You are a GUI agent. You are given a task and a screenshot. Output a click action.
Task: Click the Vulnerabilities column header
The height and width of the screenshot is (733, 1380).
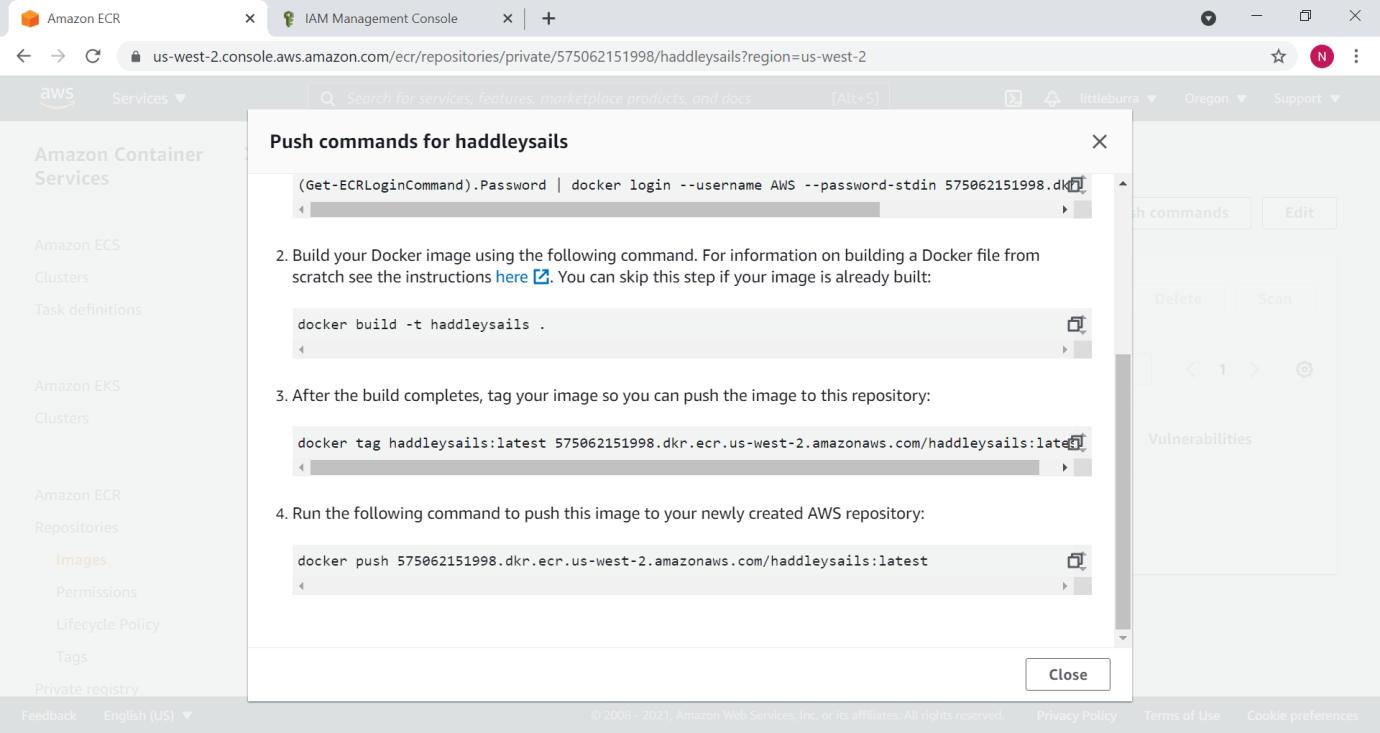click(1199, 439)
